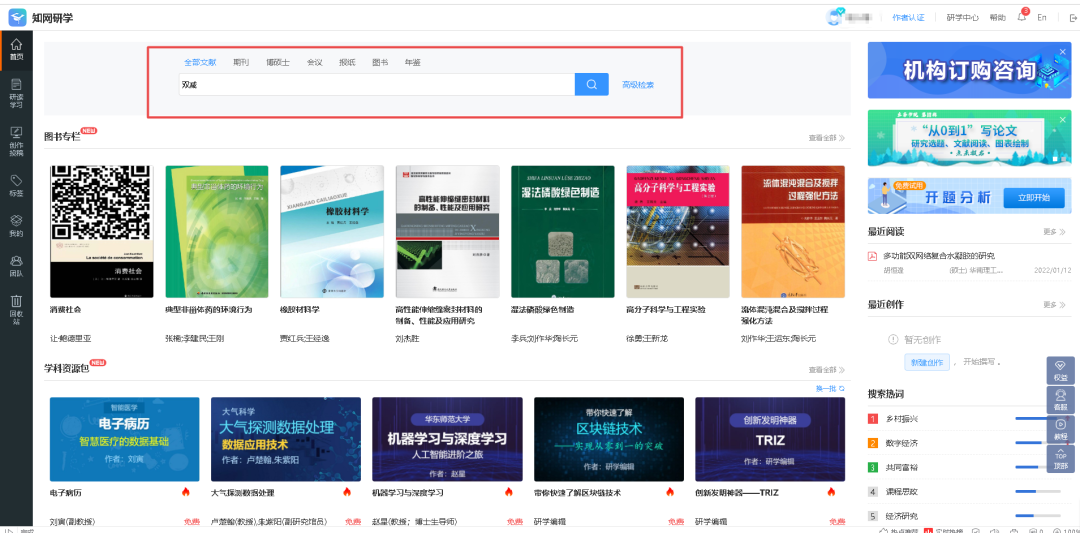The width and height of the screenshot is (1080, 533).
Task: Select the 图书 search tab
Action: (380, 62)
